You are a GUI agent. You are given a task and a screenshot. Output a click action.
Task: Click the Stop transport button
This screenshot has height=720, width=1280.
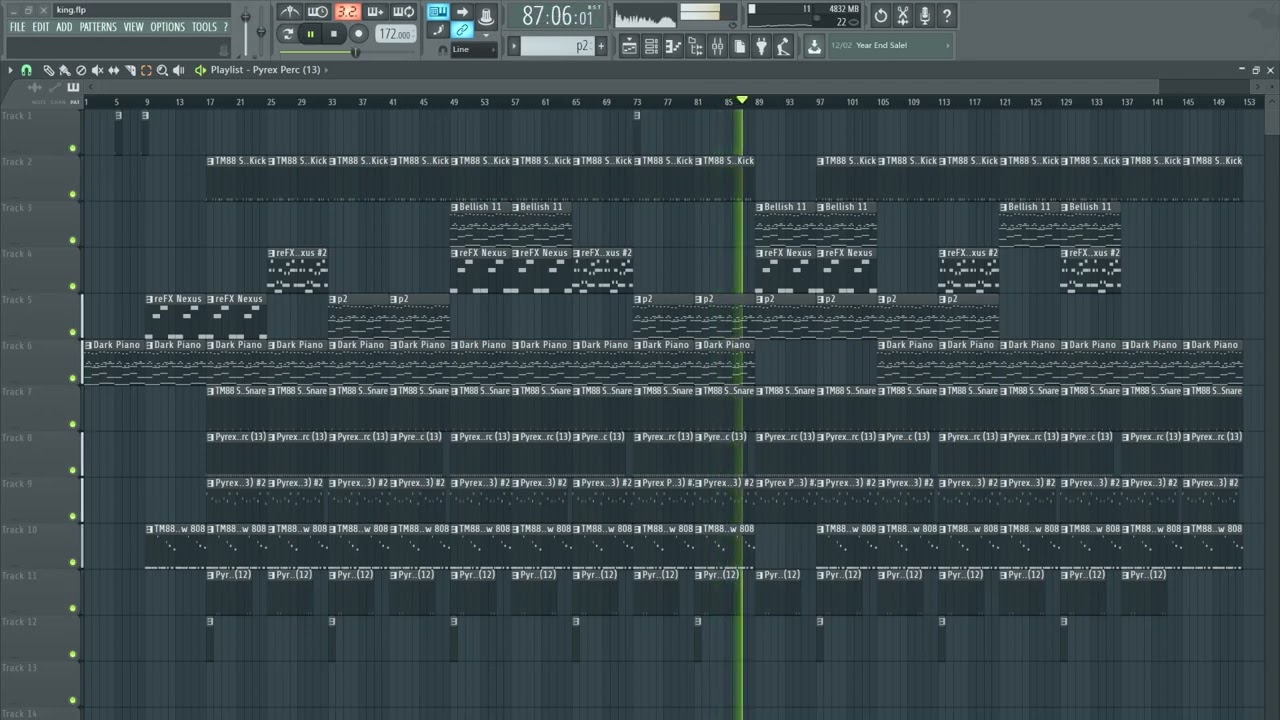coord(334,34)
